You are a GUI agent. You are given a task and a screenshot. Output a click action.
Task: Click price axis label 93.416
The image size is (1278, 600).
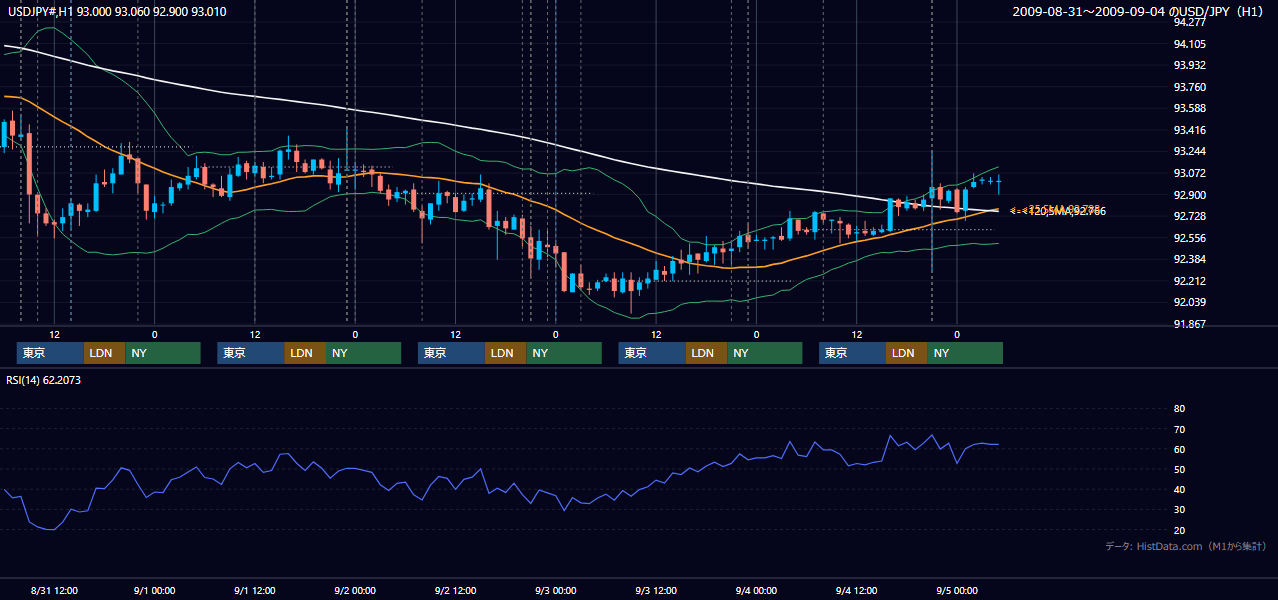pos(1189,130)
